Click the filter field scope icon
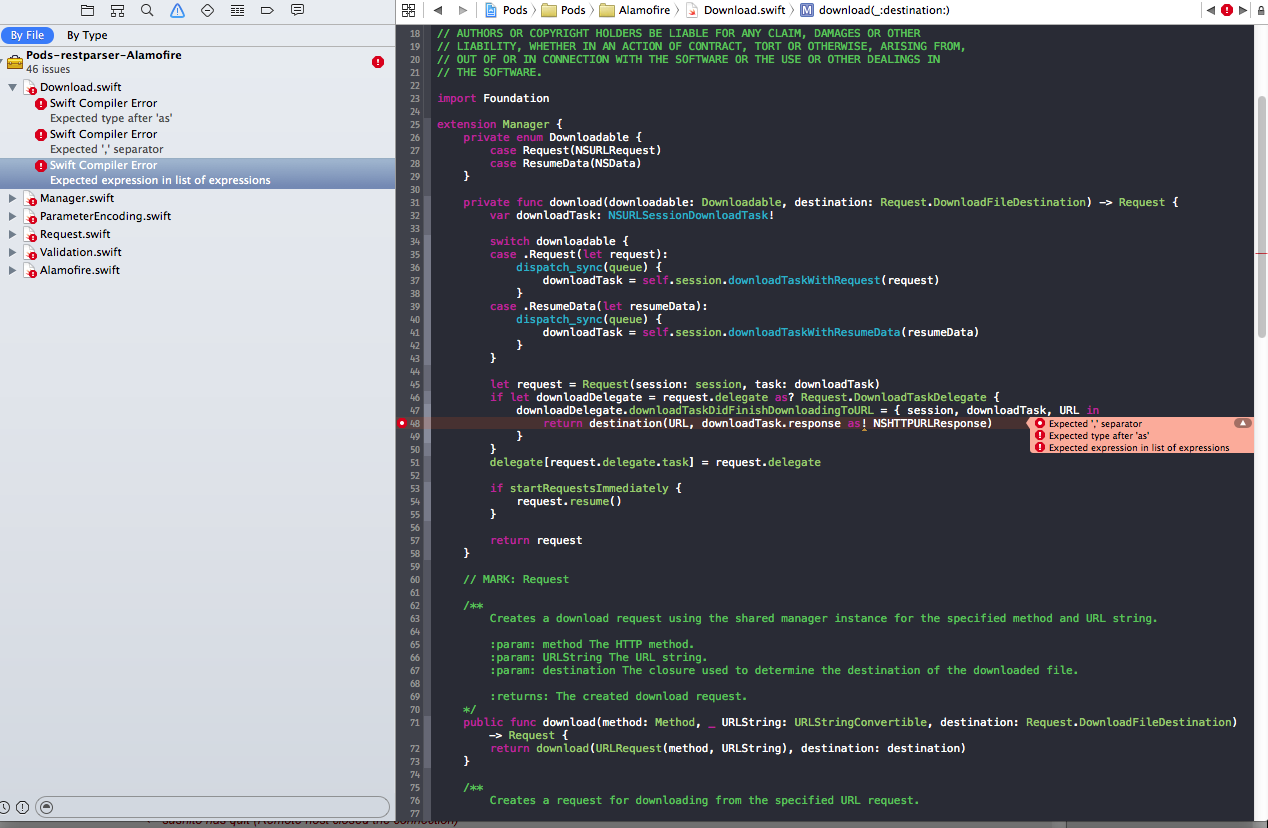Viewport: 1268px width, 828px height. 46,807
